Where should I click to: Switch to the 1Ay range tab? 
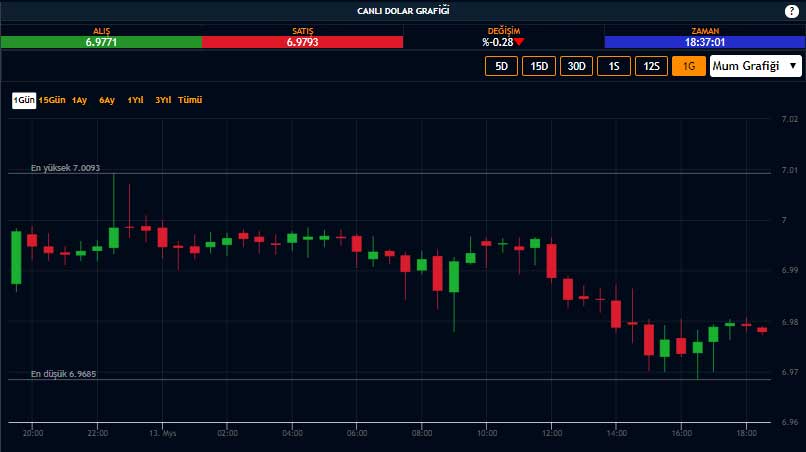pos(79,100)
